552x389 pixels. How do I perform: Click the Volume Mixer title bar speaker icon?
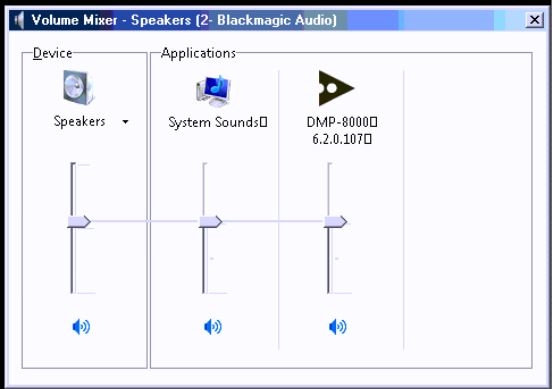[x=19, y=20]
